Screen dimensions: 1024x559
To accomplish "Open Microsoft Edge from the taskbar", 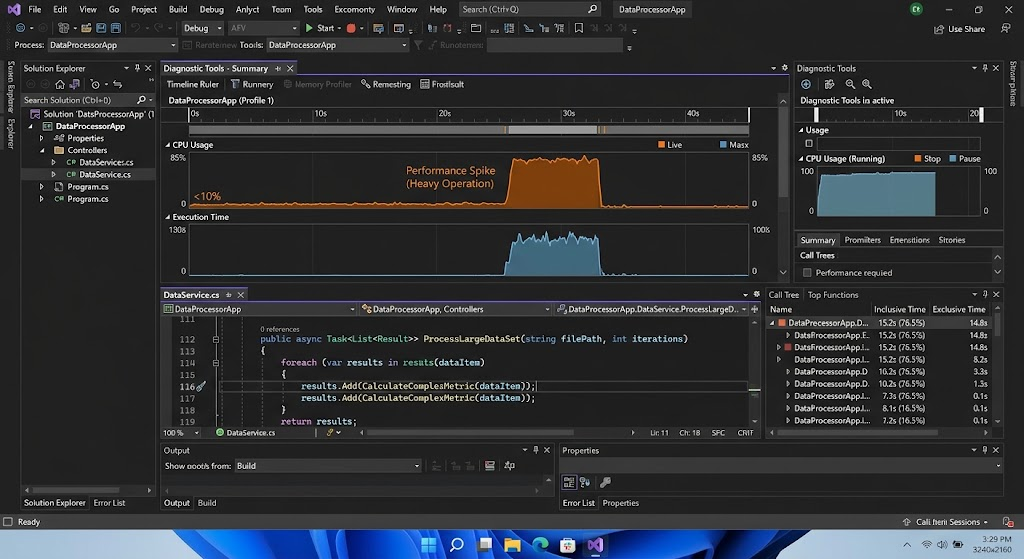I will 540,545.
